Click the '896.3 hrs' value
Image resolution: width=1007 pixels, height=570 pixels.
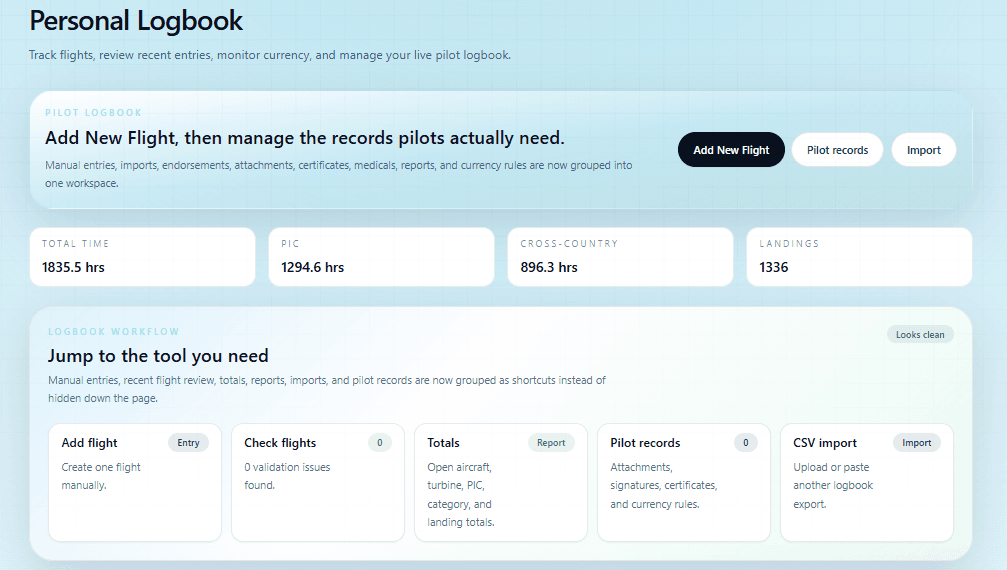coord(549,268)
